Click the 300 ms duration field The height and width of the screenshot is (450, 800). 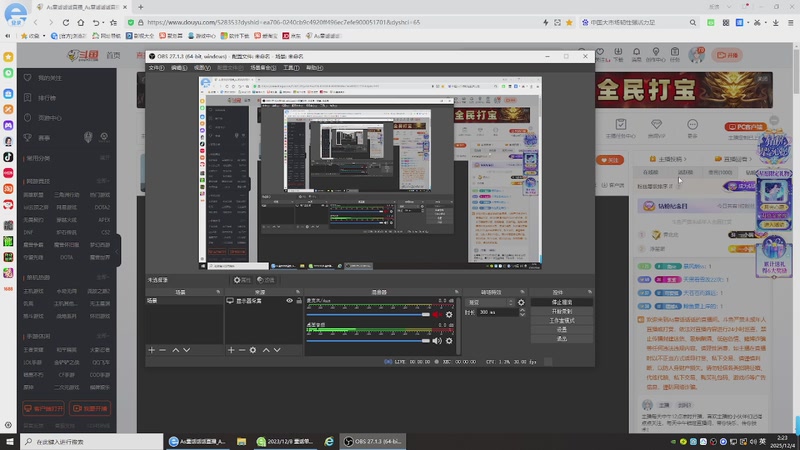click(x=497, y=312)
